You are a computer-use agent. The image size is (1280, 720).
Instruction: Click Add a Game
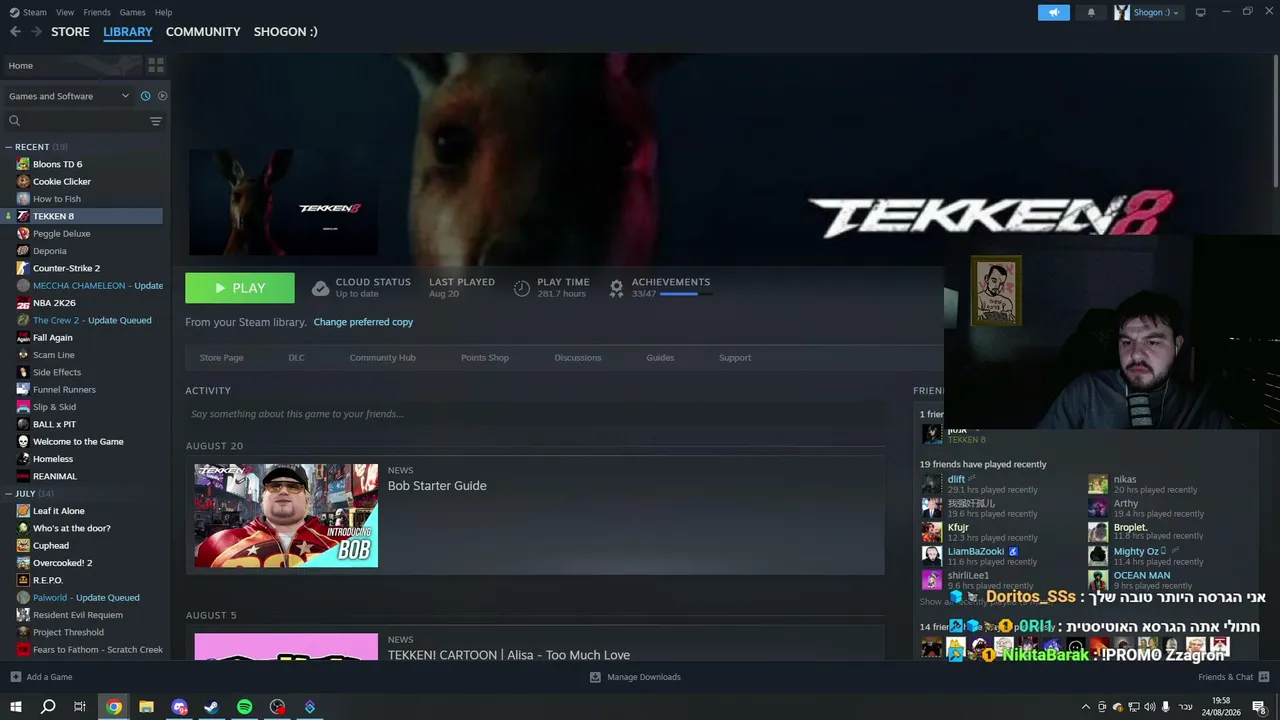click(41, 677)
